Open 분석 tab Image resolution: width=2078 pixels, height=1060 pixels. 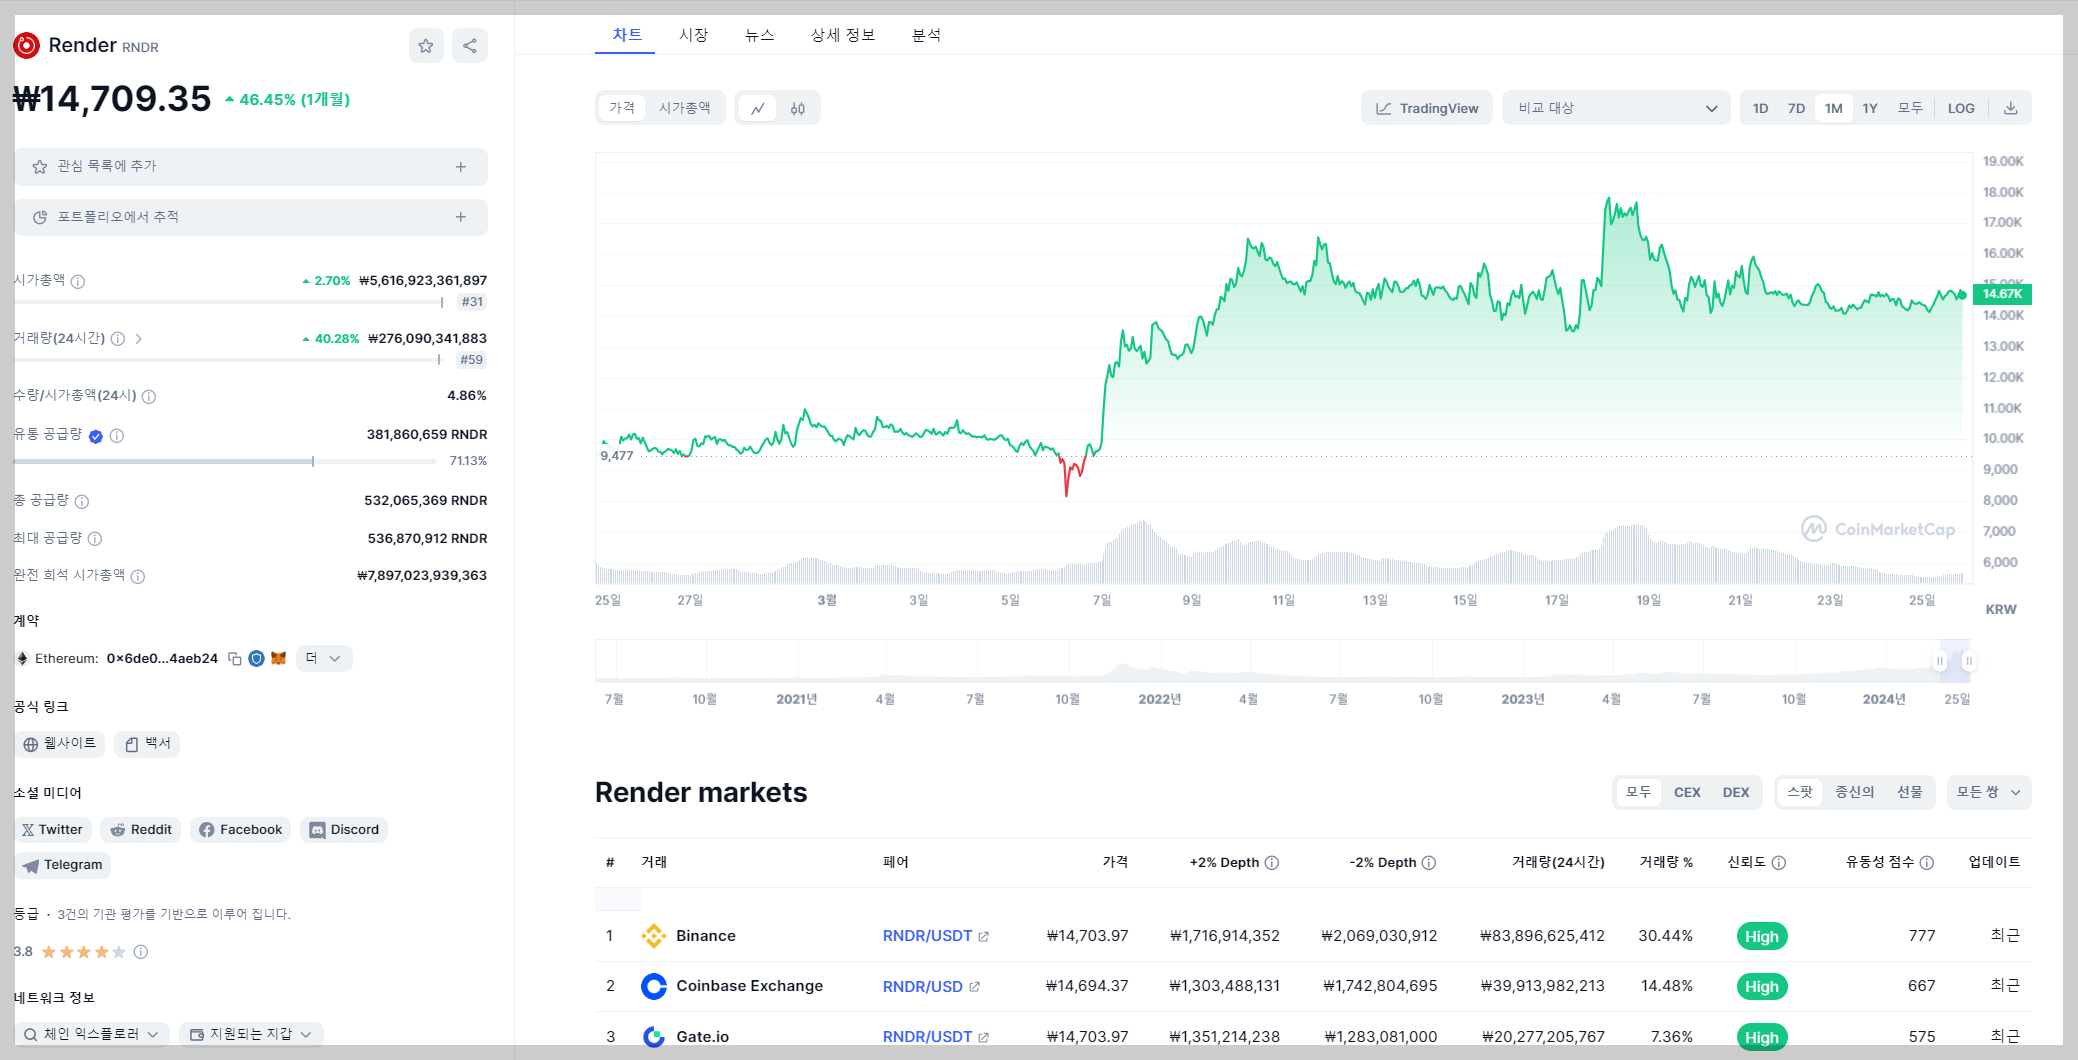coord(926,35)
